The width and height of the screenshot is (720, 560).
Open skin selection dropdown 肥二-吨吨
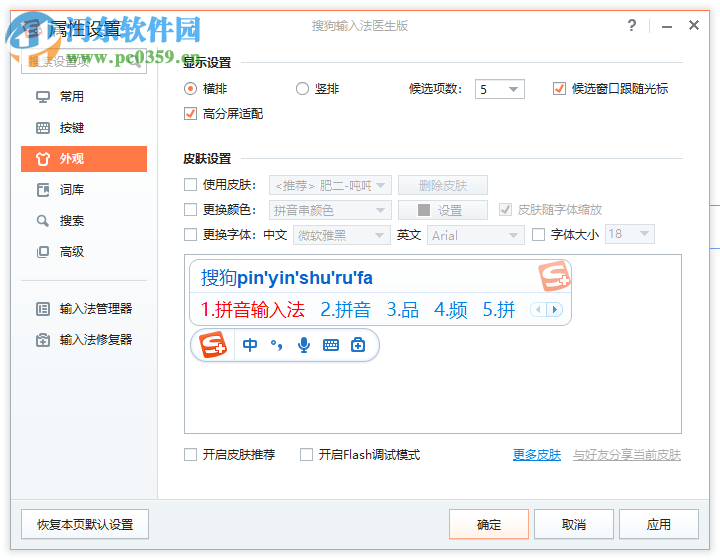click(330, 185)
